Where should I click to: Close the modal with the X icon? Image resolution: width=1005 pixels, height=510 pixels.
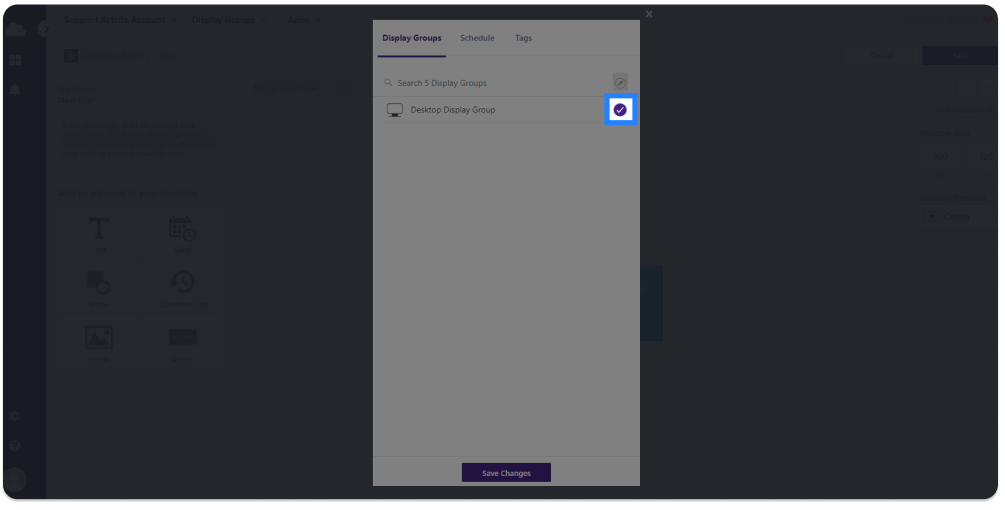click(x=649, y=14)
